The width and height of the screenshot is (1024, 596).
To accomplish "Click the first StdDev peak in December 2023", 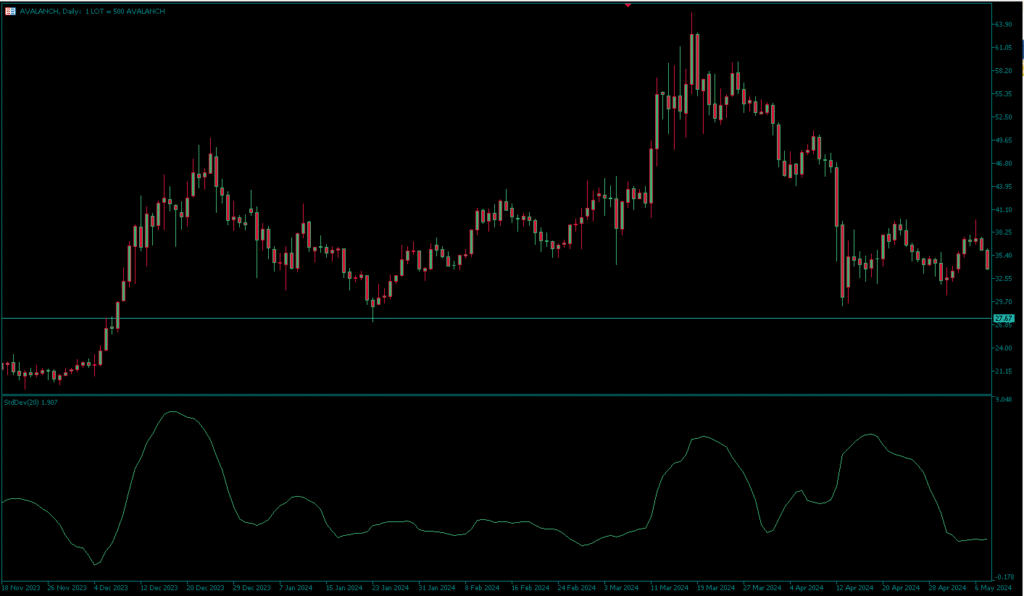I will [x=172, y=411].
